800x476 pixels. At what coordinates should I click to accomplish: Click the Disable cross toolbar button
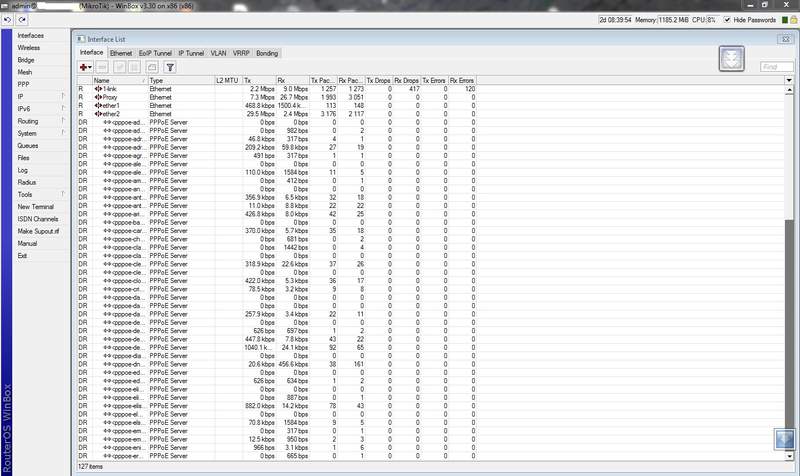(134, 67)
